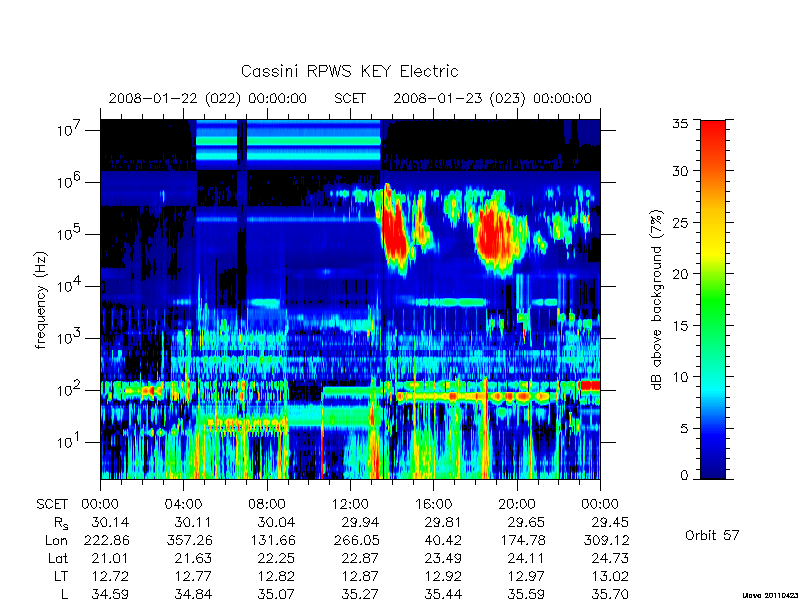Click the colorbar label '20'
Screen dimensions: 800x600
[680, 273]
